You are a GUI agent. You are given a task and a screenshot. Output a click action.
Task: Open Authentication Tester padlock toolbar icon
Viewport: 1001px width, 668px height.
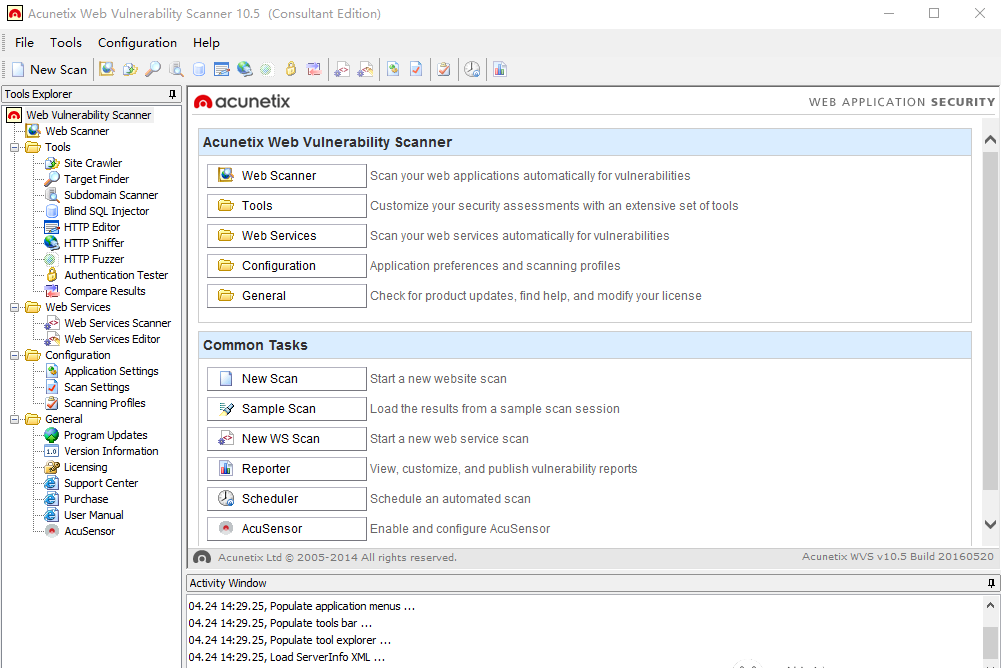[290, 69]
